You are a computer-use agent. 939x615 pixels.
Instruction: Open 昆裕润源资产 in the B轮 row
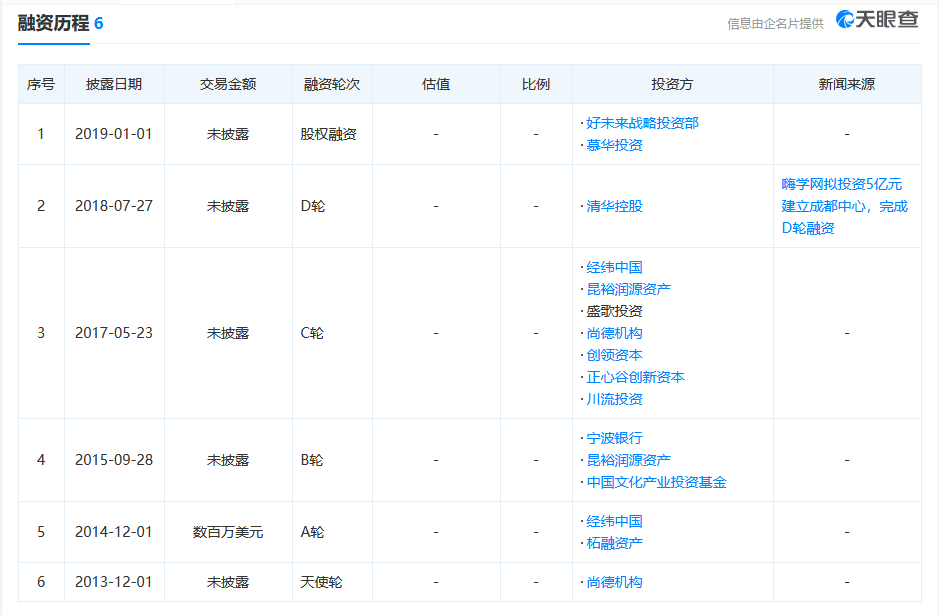point(628,460)
